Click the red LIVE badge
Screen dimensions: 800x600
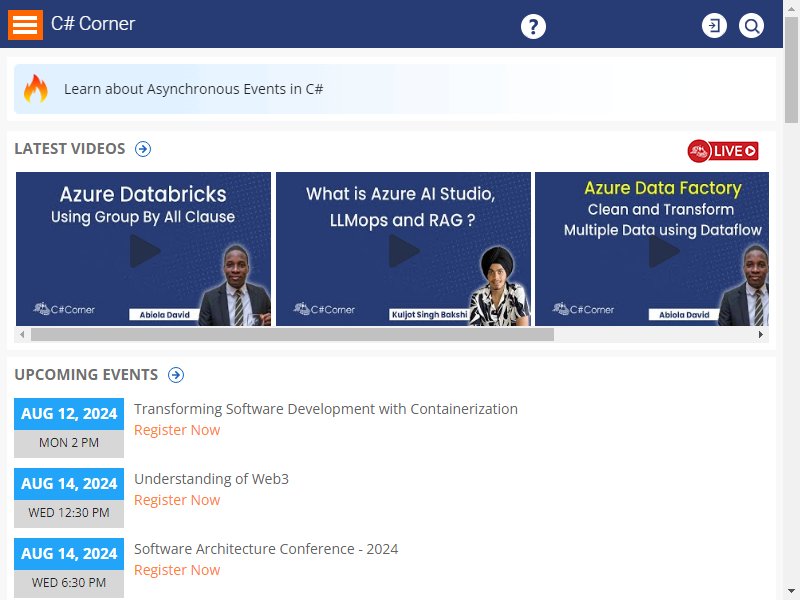point(723,151)
